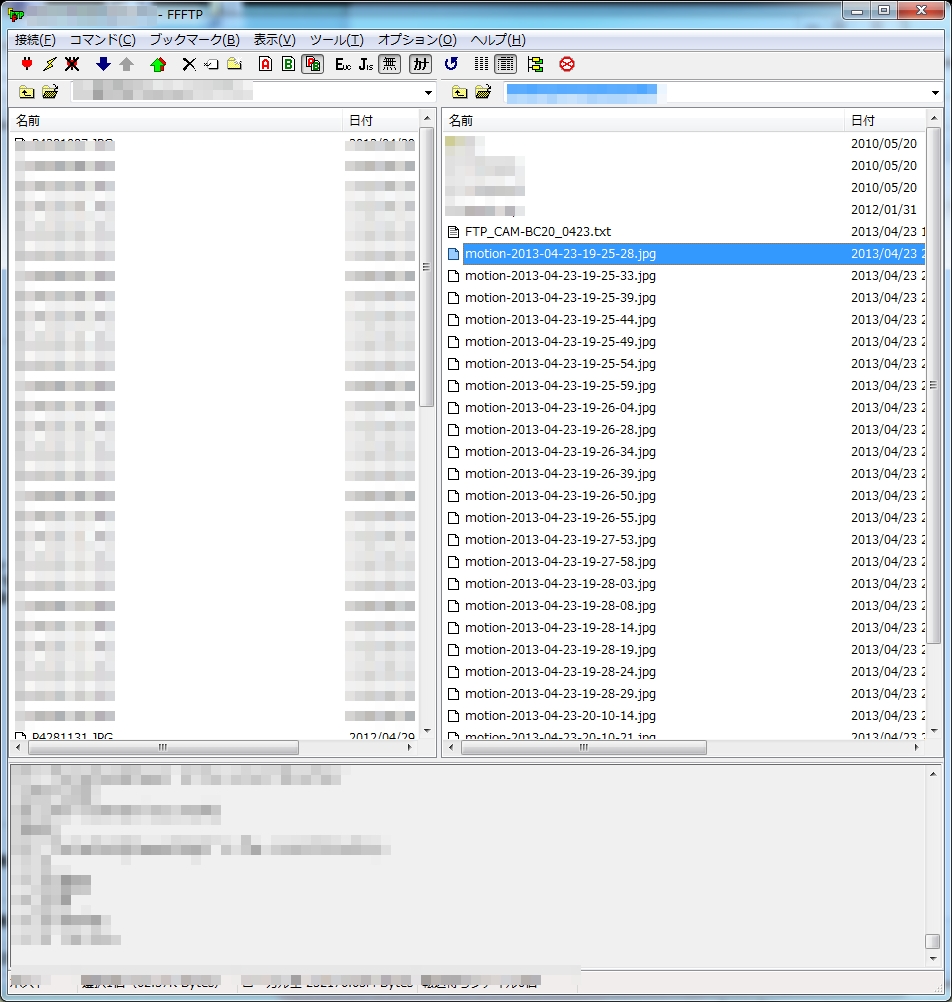Viewport: 952px width, 1002px height.
Task: Open the ブックマーク(B) menu
Action: click(194, 40)
